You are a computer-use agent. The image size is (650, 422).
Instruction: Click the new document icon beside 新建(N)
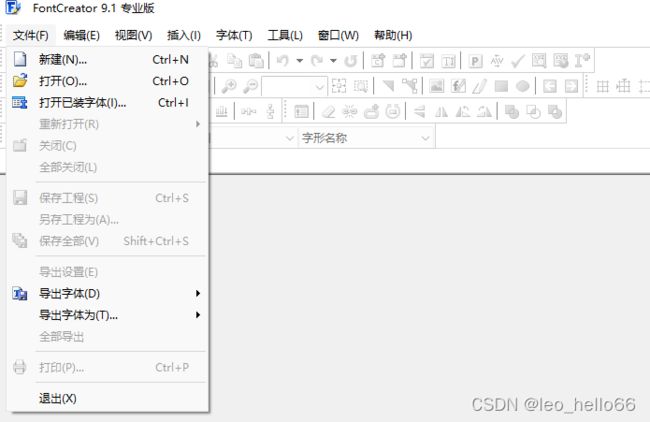tap(20, 59)
